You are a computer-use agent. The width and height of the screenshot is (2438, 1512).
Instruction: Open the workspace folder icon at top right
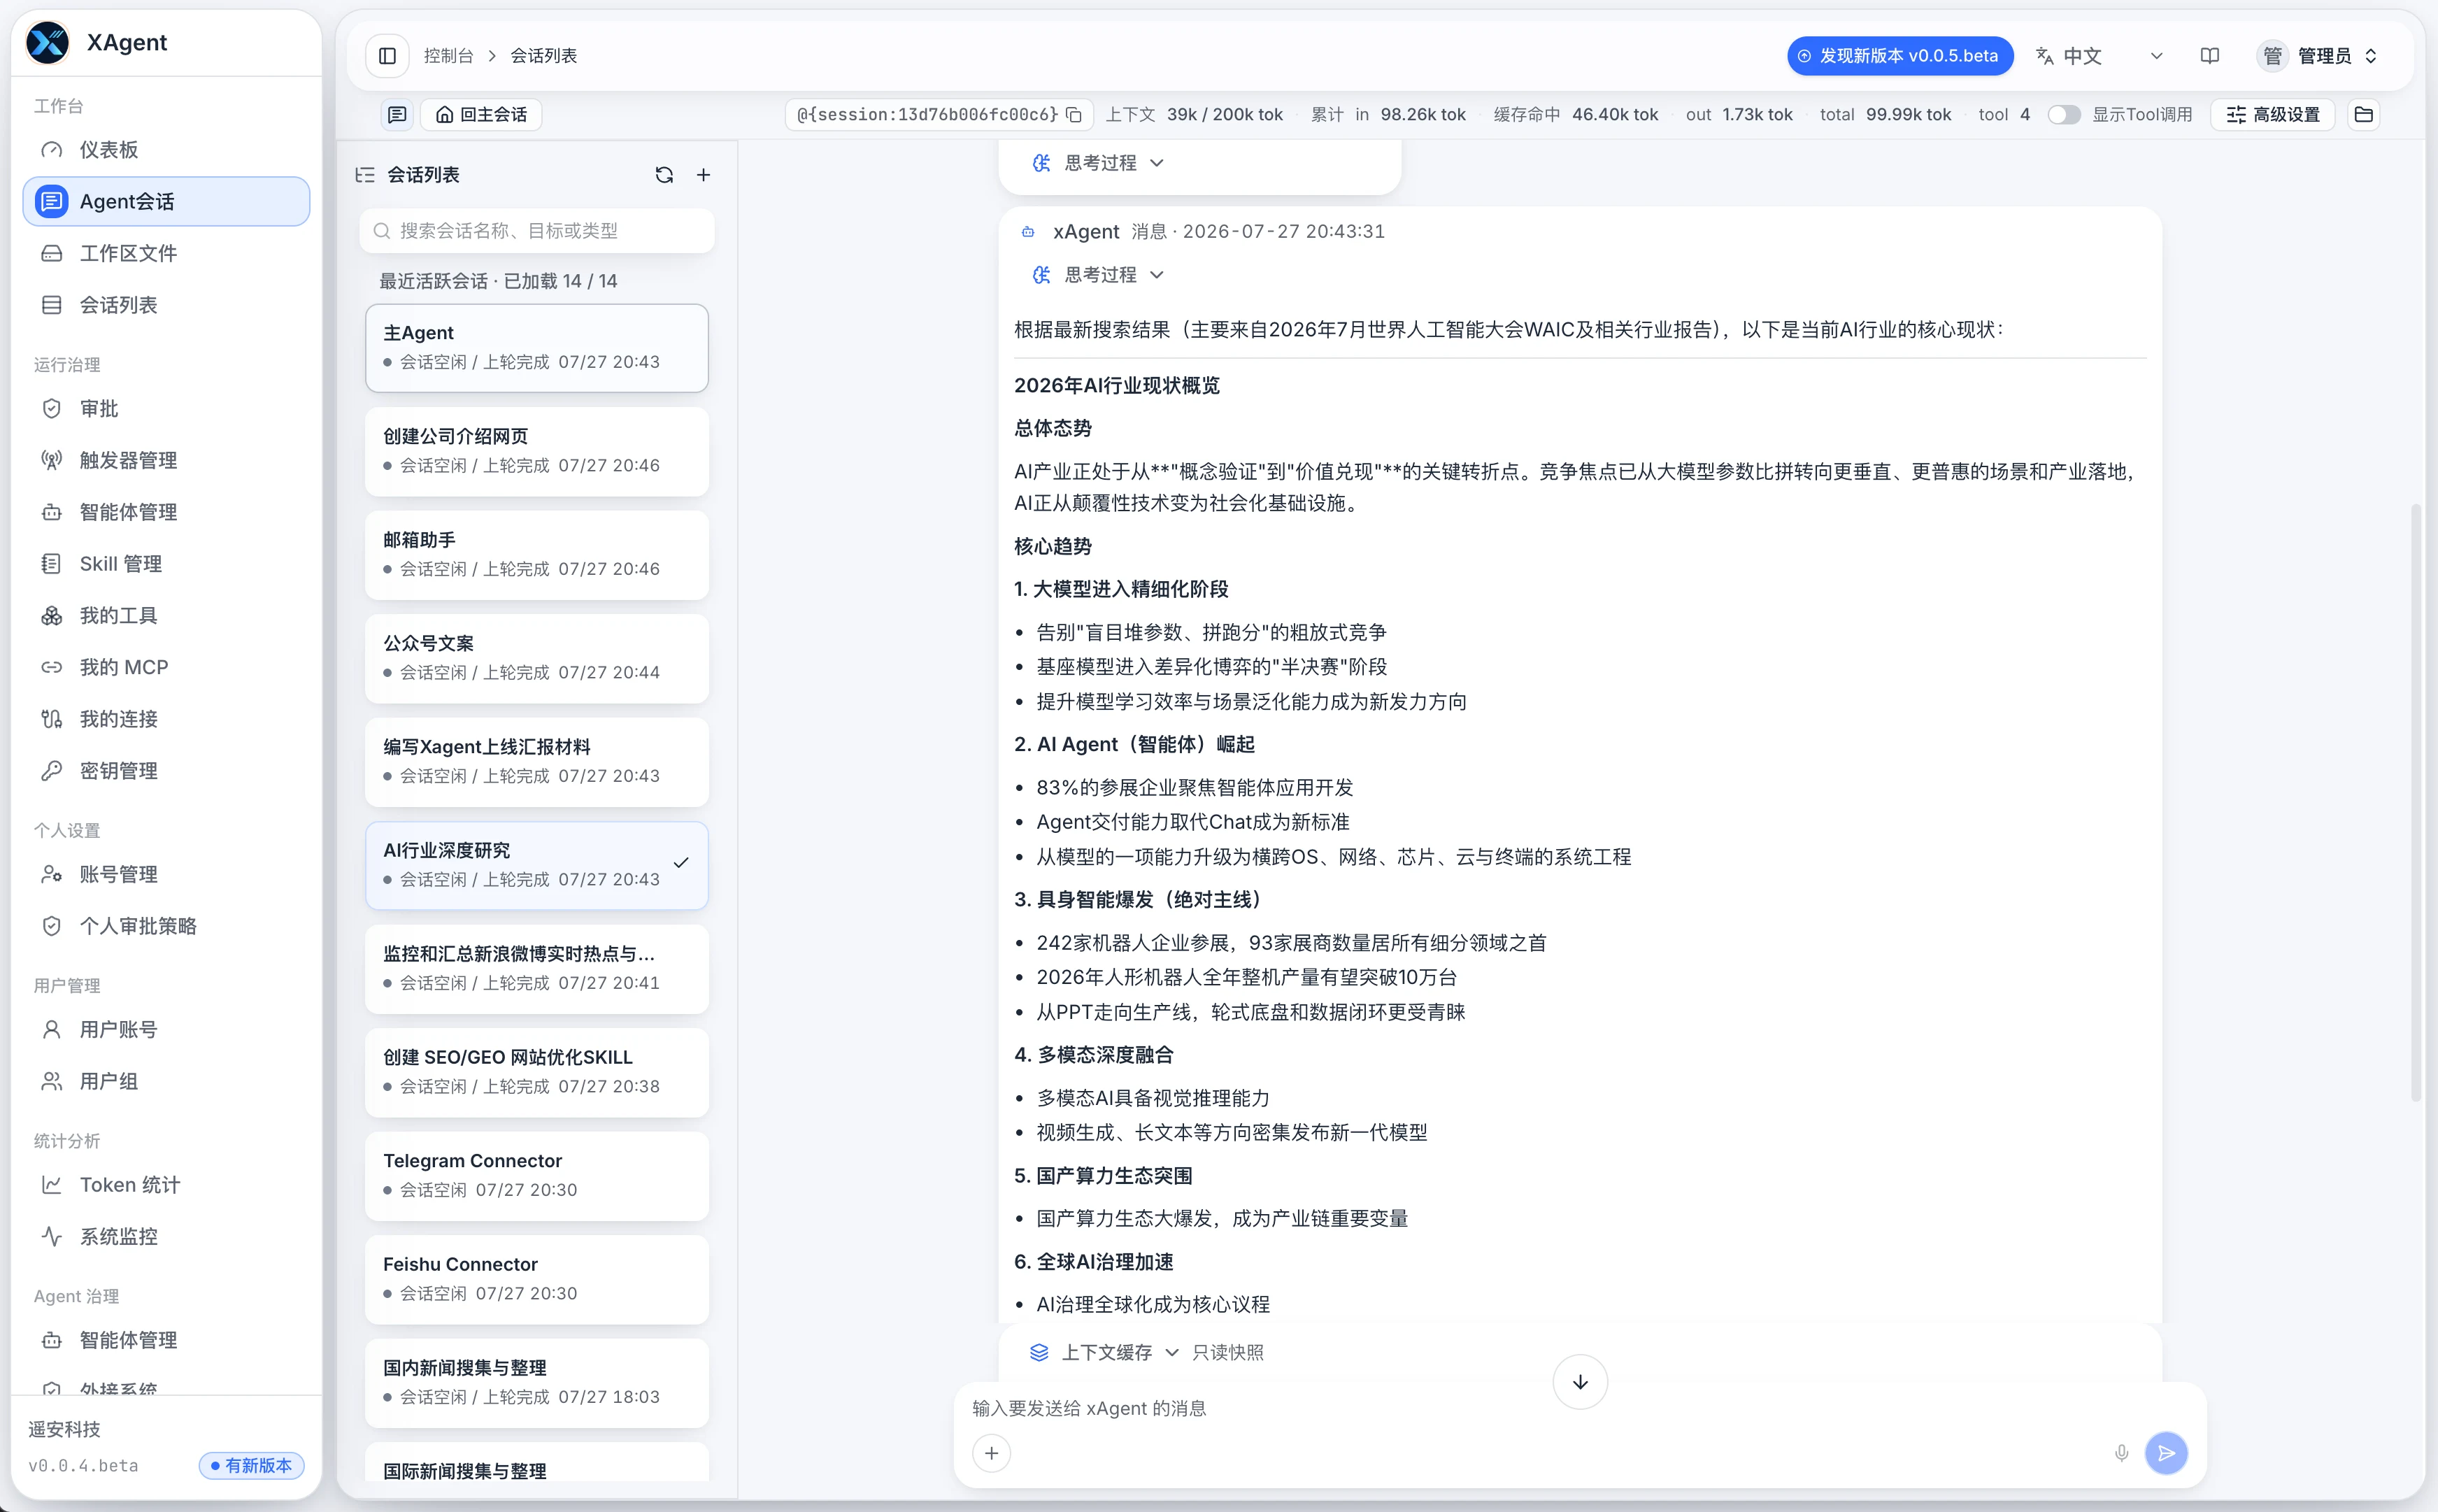[x=2364, y=114]
